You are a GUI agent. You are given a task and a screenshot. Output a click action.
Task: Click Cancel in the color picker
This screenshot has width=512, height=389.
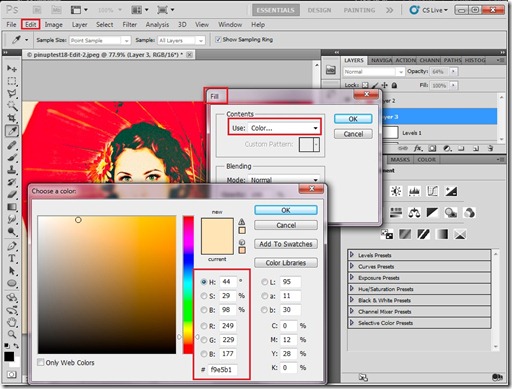tap(286, 225)
